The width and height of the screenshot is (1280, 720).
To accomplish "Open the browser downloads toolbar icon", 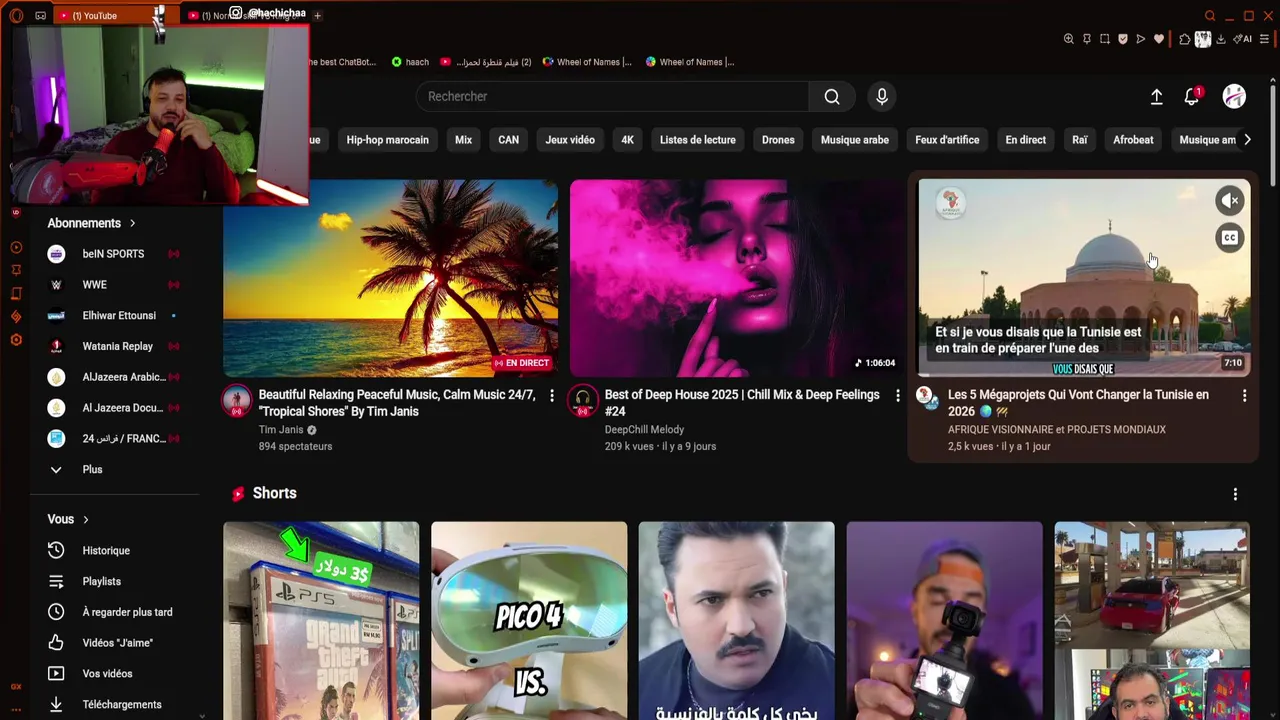I will click(x=1221, y=39).
